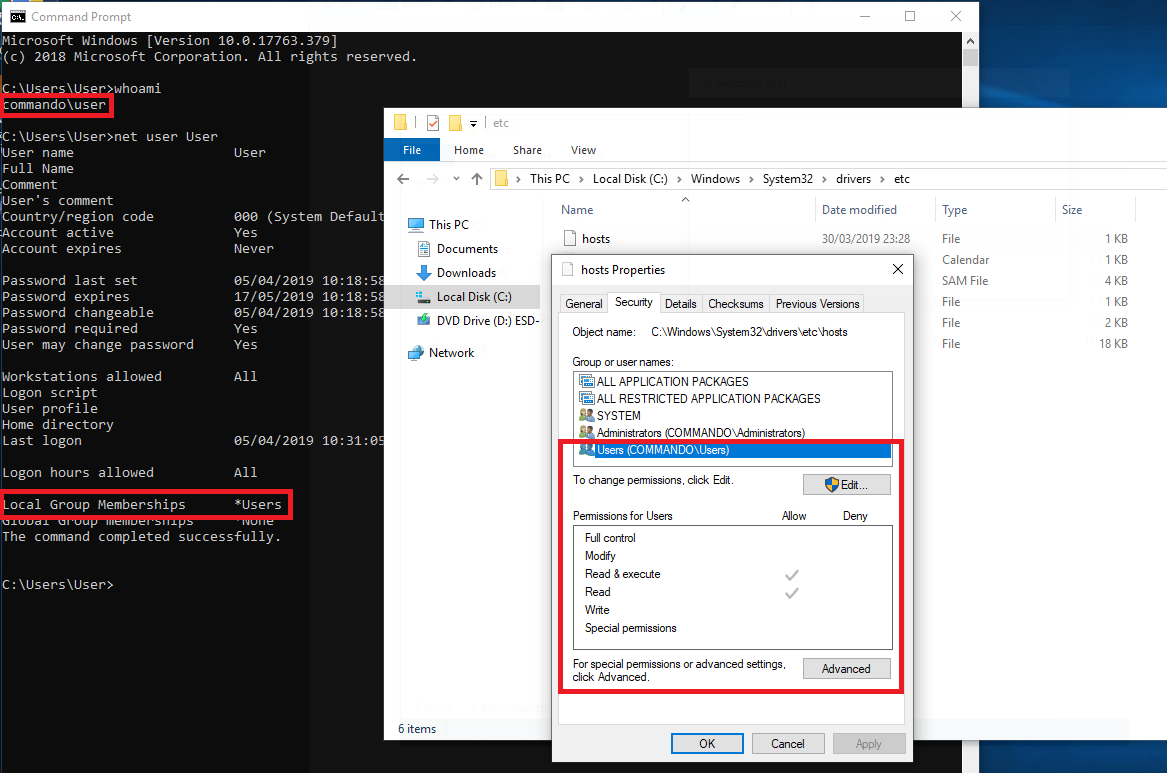Switch to the Details tab
This screenshot has height=773, width=1167.
680,304
